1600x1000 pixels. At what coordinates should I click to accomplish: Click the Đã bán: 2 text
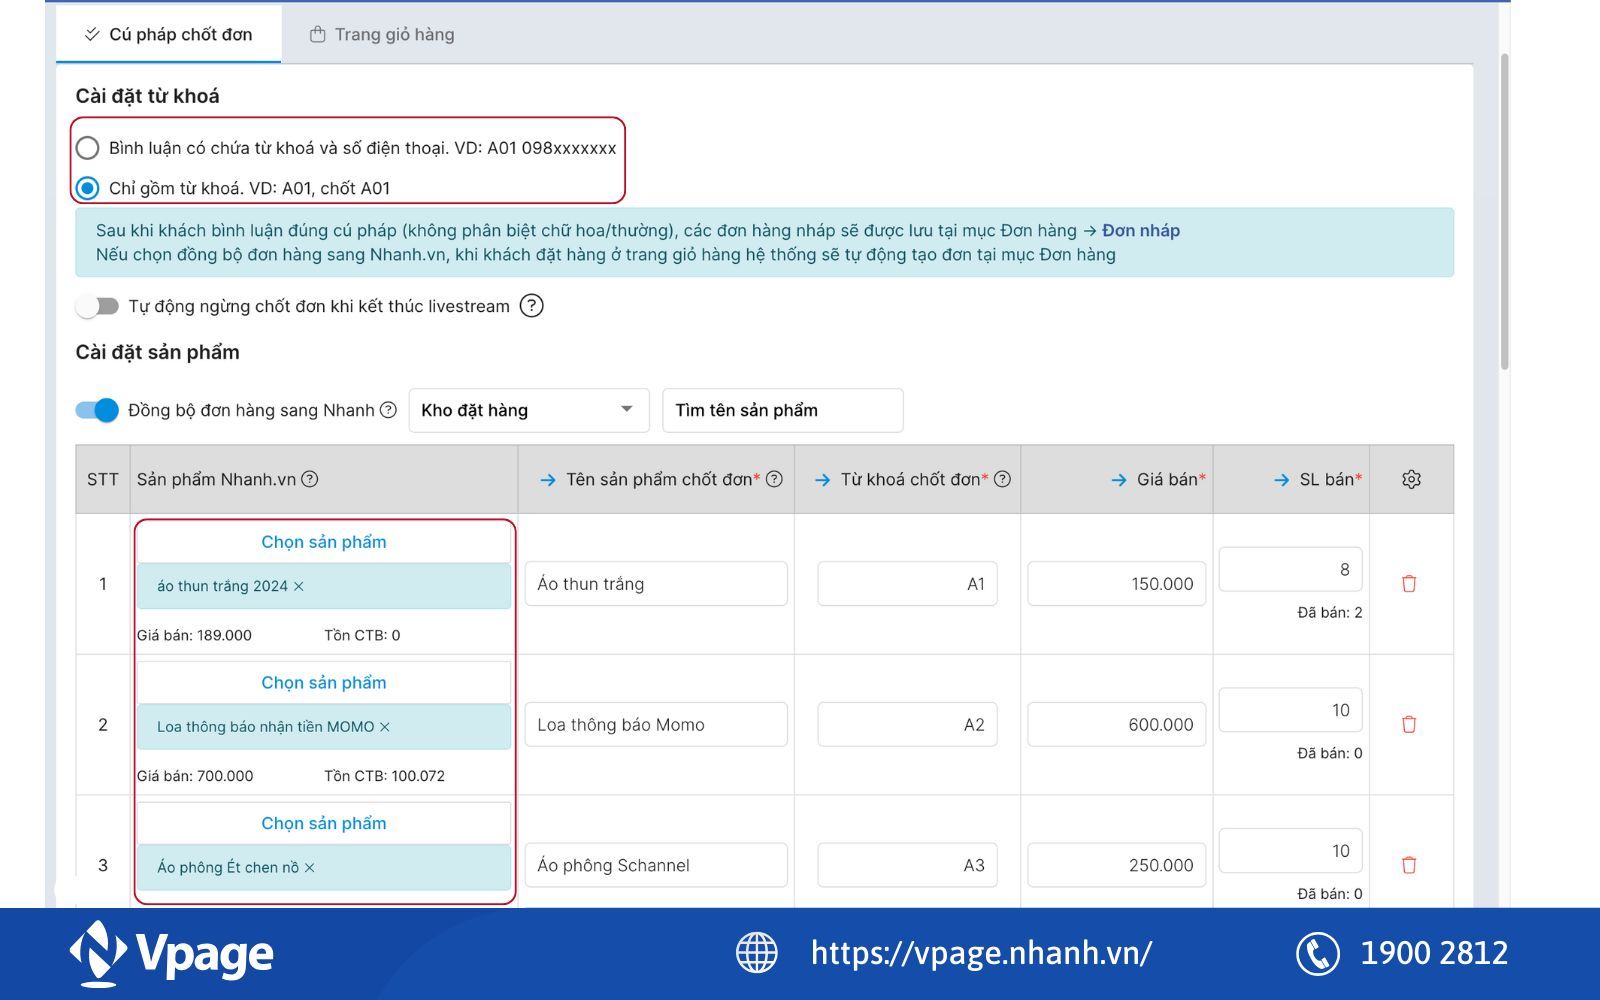click(x=1329, y=612)
